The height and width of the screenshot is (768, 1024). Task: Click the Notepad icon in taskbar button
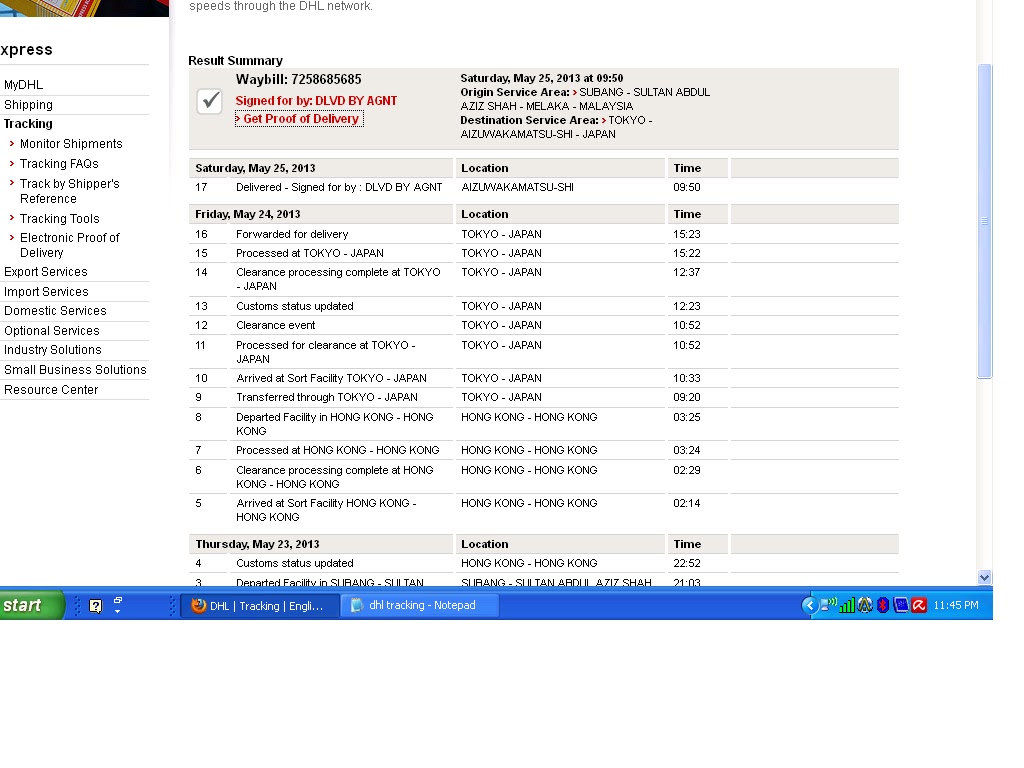point(357,605)
